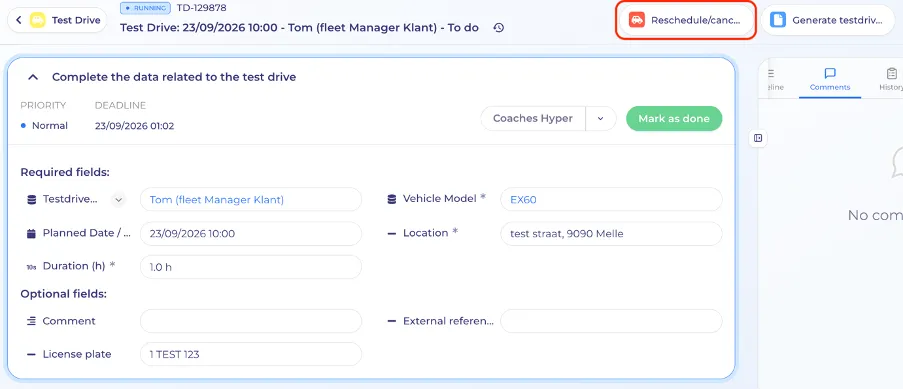904x390 pixels.
Task: Go back to Test Drive list
Action: click(x=18, y=20)
